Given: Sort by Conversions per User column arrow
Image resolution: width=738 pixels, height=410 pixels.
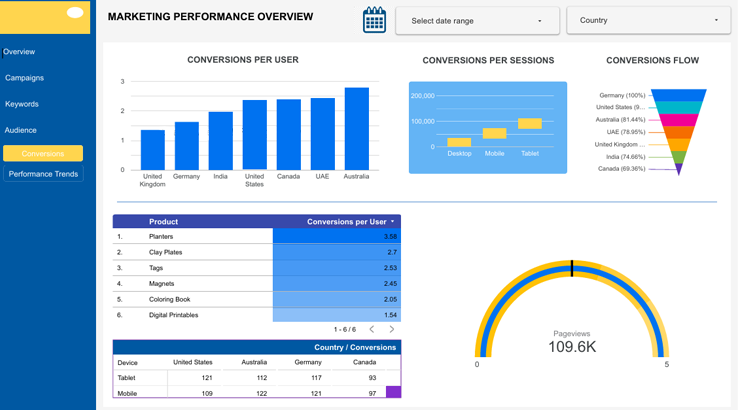Looking at the screenshot, I should point(393,222).
